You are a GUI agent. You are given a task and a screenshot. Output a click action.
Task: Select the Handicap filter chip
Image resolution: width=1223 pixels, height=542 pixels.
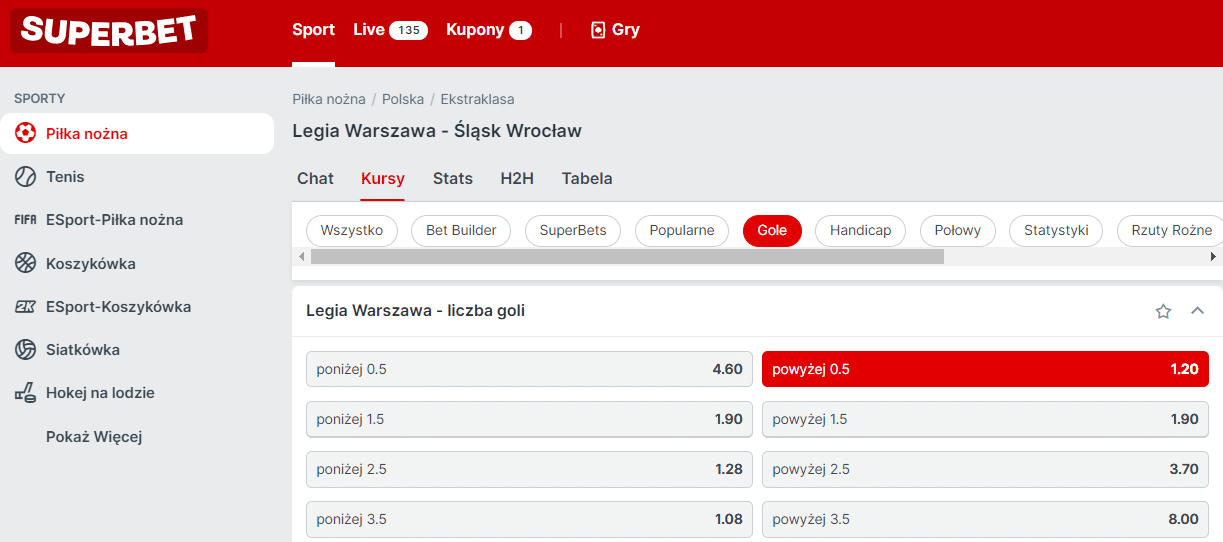[x=860, y=230]
